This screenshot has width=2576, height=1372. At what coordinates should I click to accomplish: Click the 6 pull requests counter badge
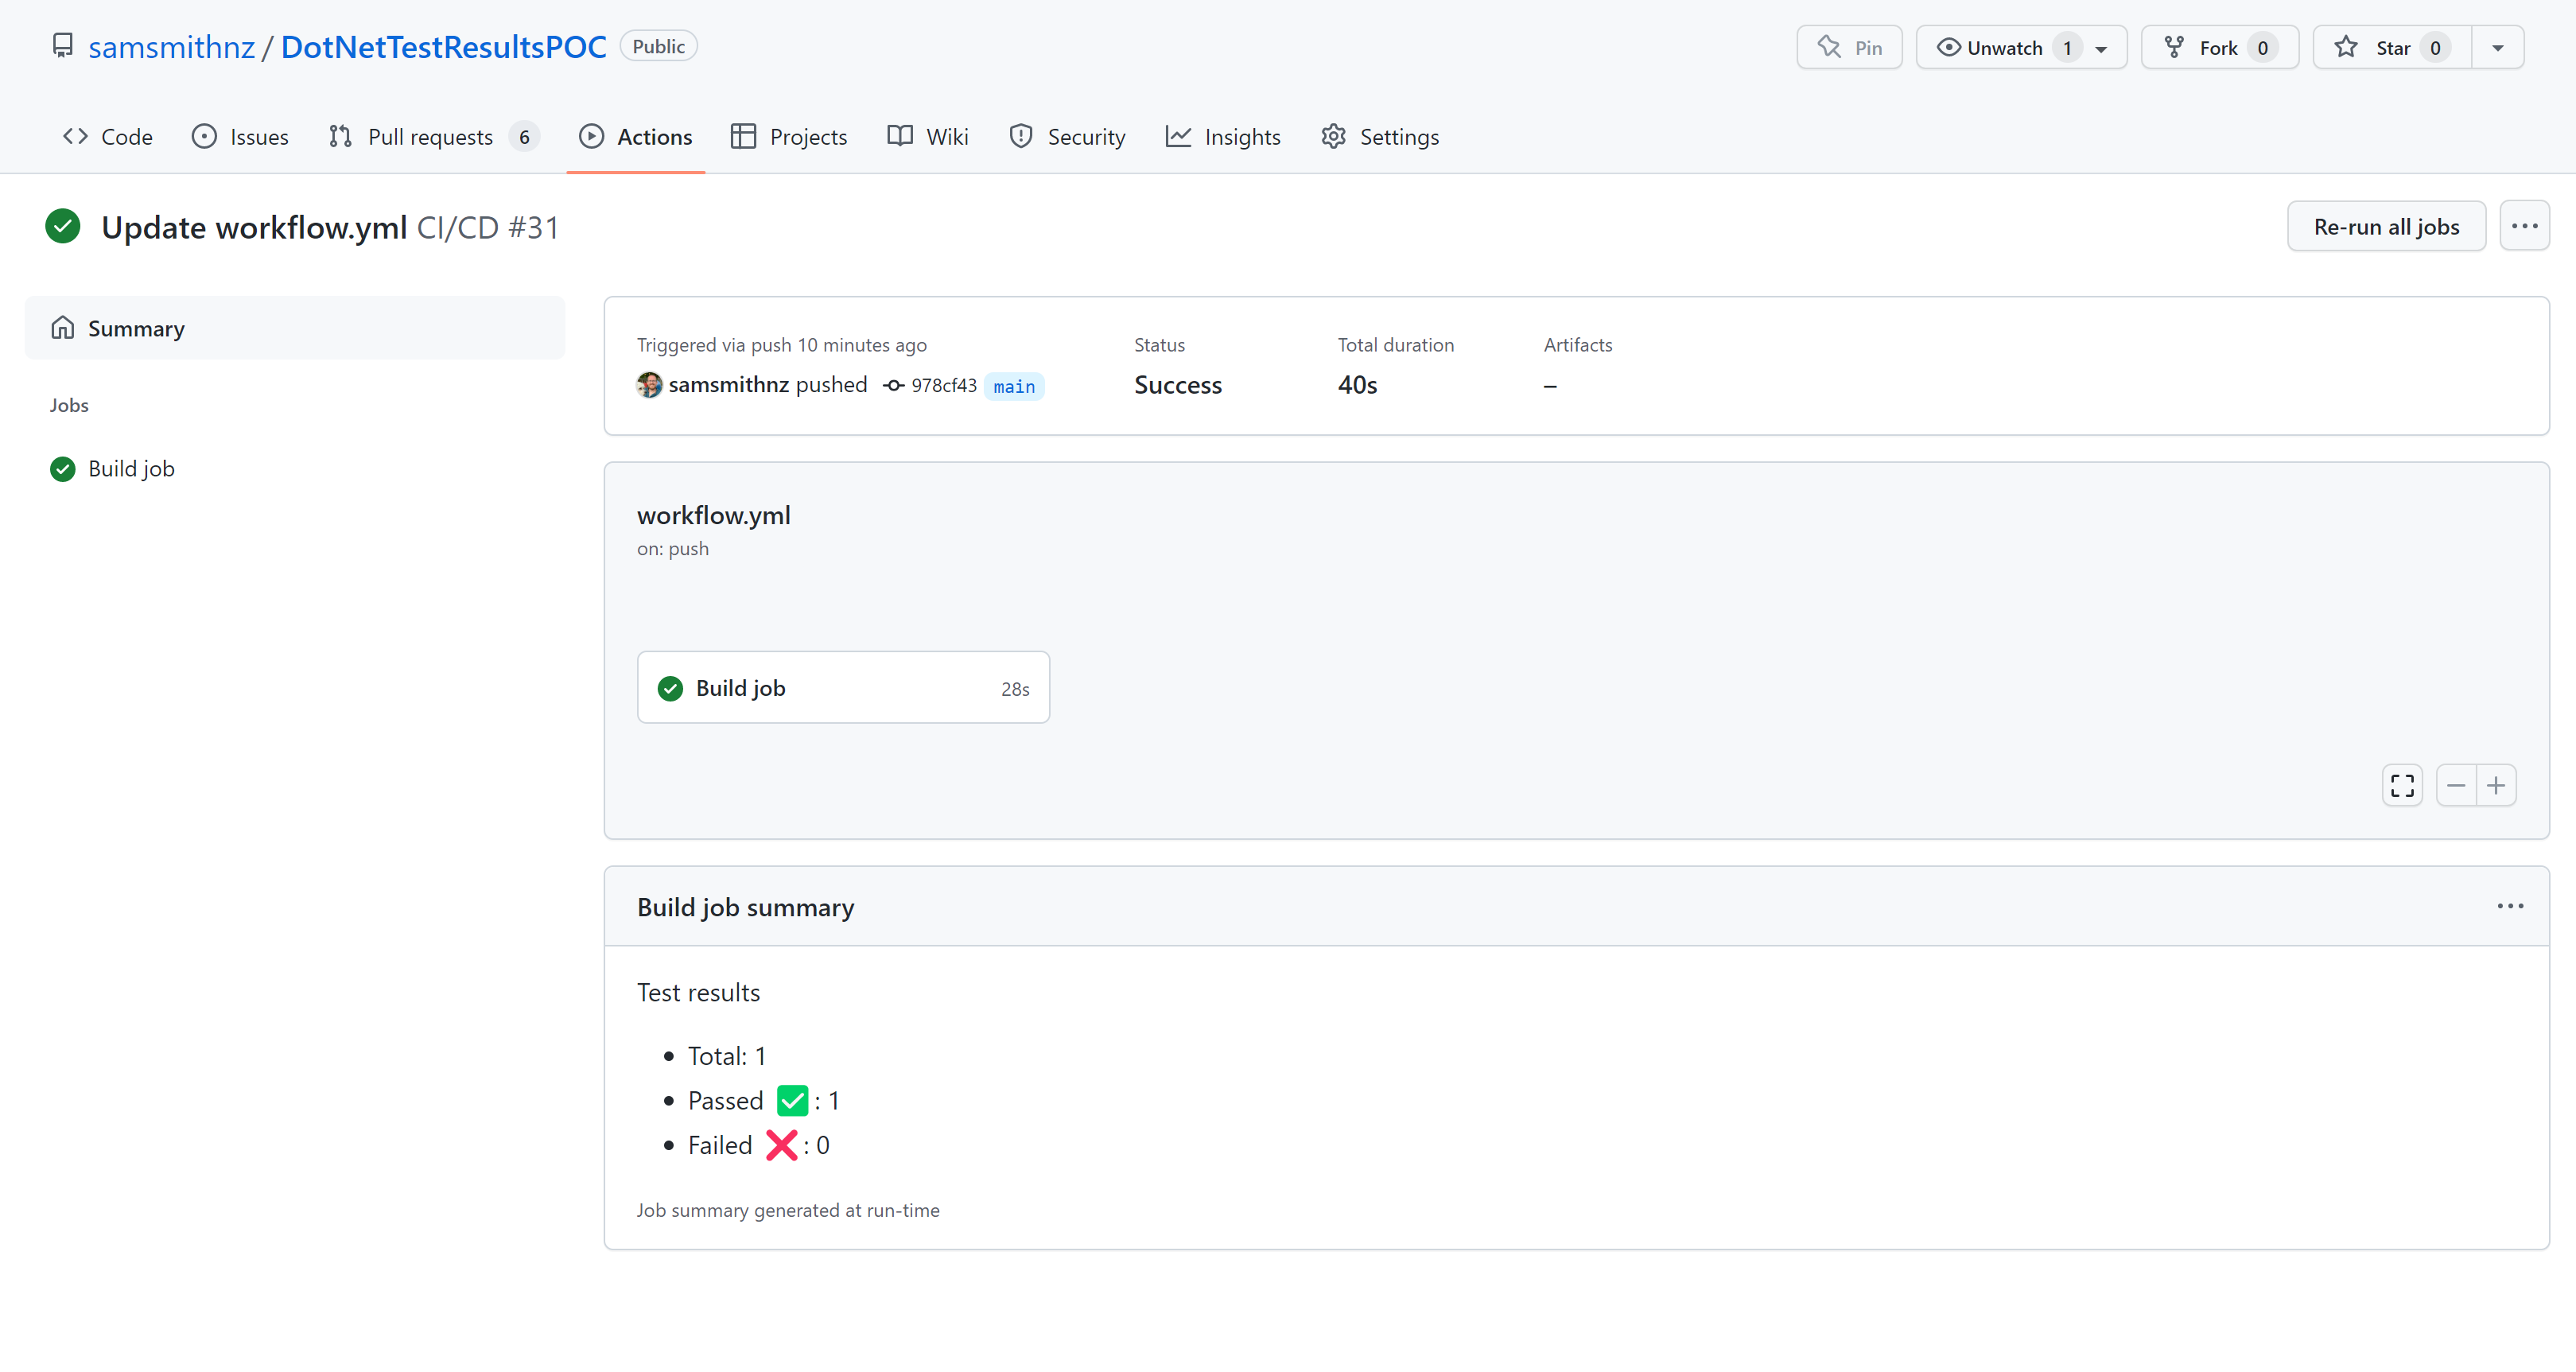(x=524, y=137)
